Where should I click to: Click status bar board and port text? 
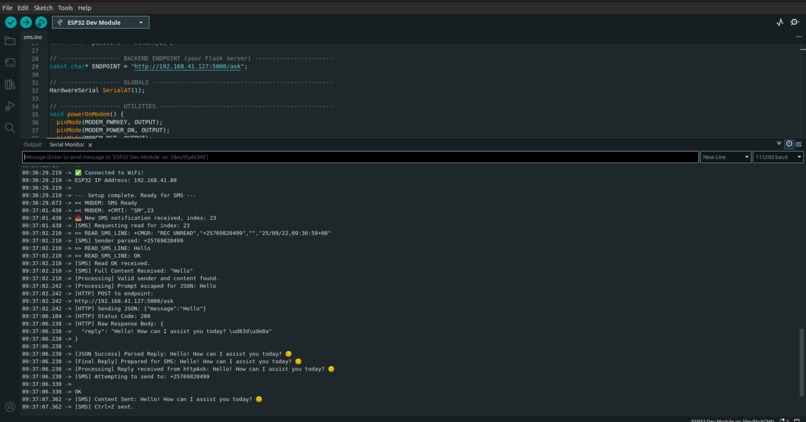(732, 420)
